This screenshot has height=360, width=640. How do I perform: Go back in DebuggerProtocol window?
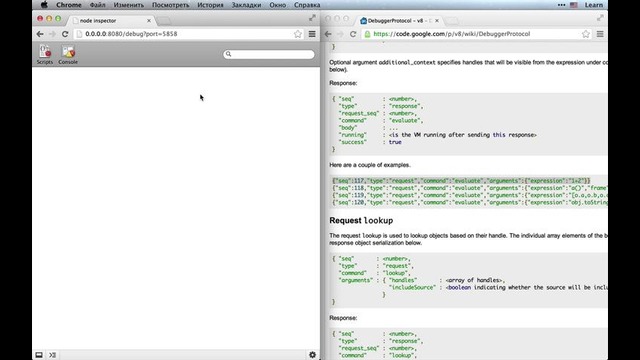click(328, 34)
